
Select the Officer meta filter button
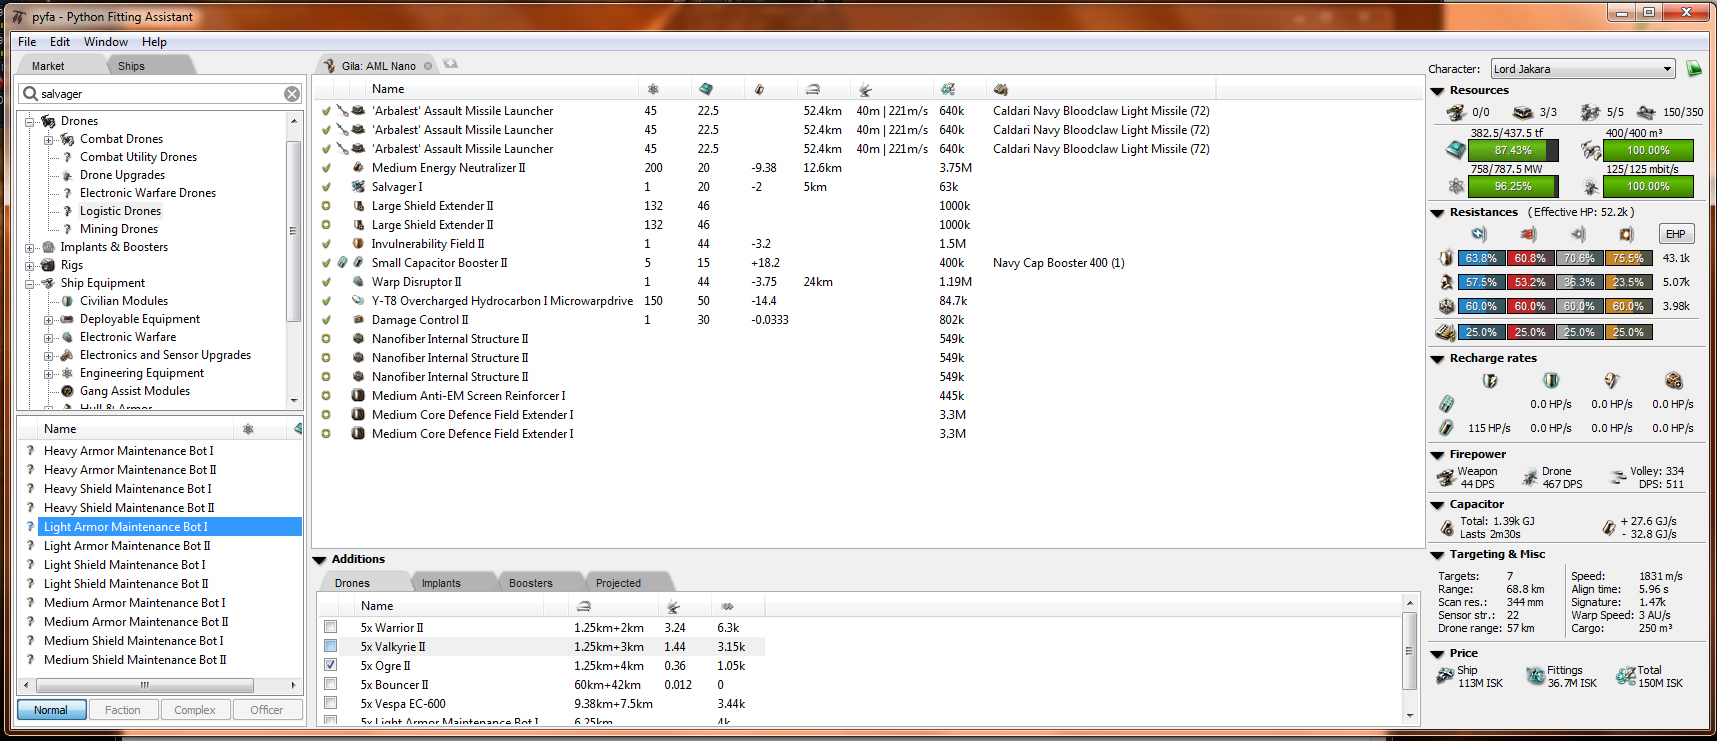(267, 710)
